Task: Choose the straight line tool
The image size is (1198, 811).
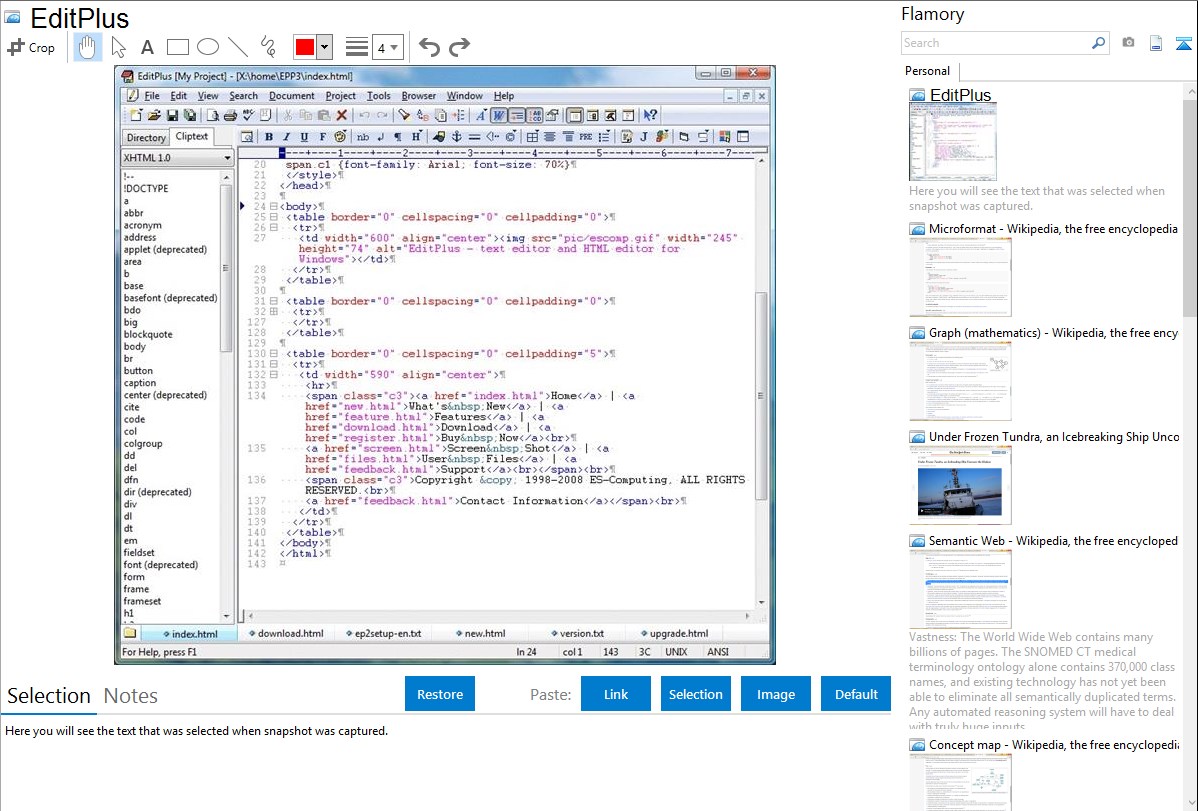Action: [238, 47]
